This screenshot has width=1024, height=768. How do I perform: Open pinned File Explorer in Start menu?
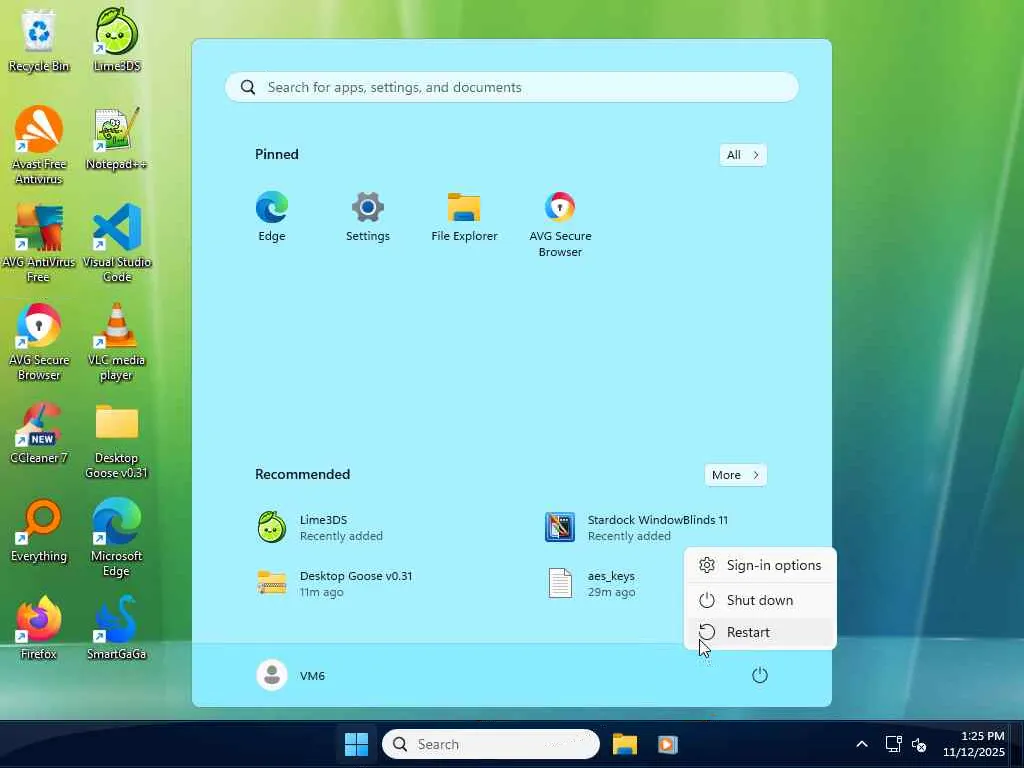coord(464,217)
